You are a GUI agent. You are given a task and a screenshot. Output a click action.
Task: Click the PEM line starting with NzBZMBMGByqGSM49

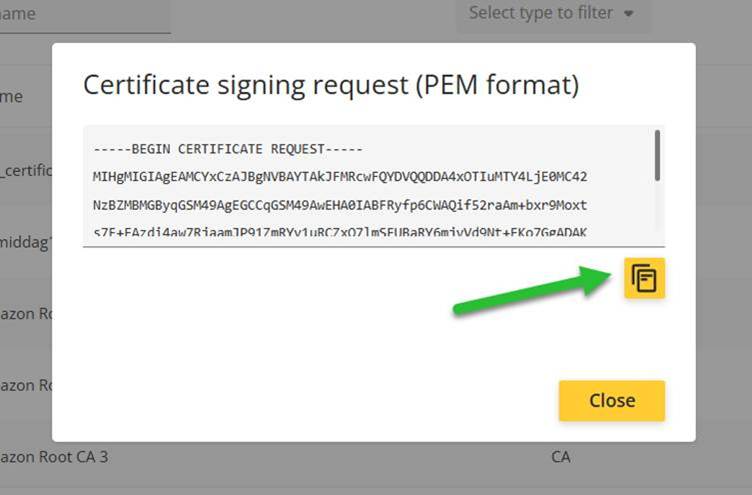coord(340,205)
